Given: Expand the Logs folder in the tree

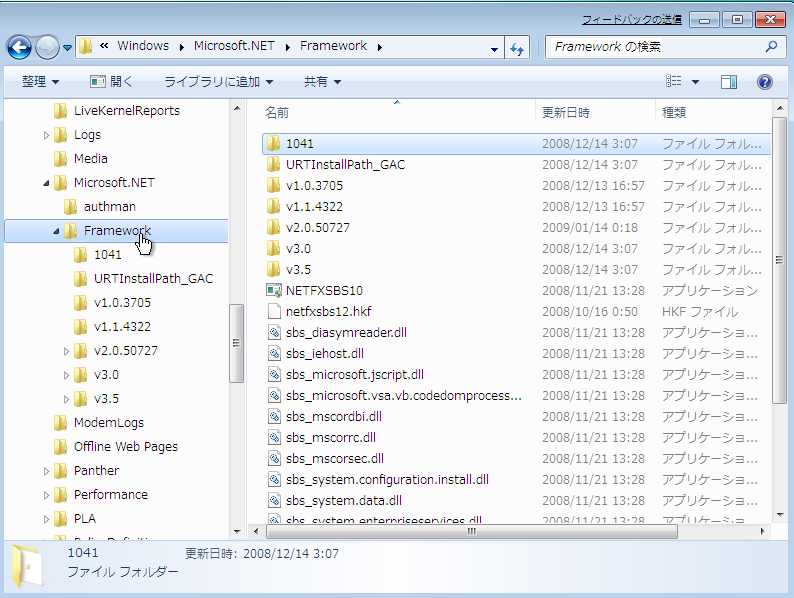Looking at the screenshot, I should coord(46,135).
